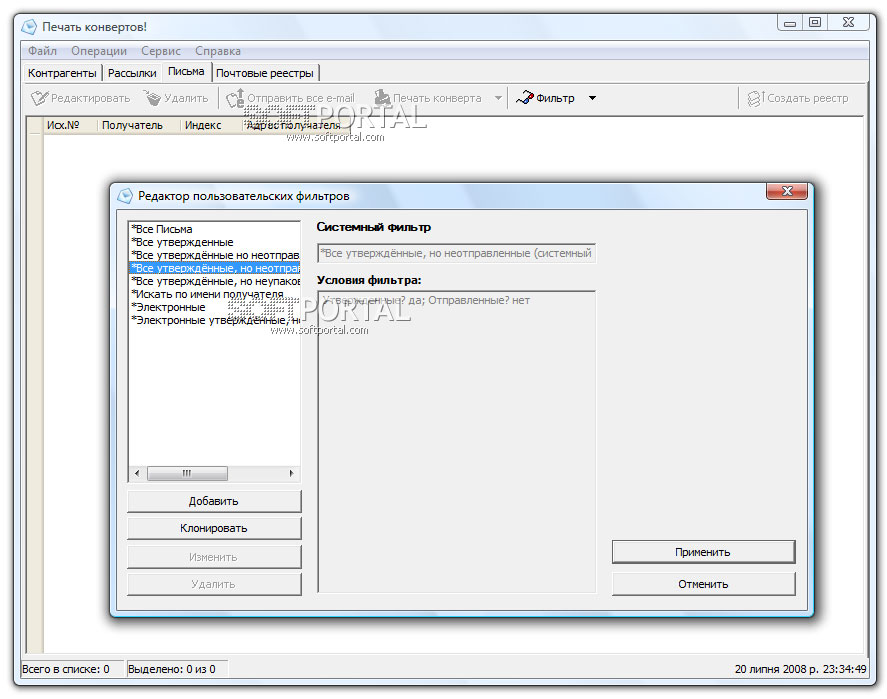Maximize the Печать конвертов main window
Viewport: 887px width, 699px height.
click(815, 23)
